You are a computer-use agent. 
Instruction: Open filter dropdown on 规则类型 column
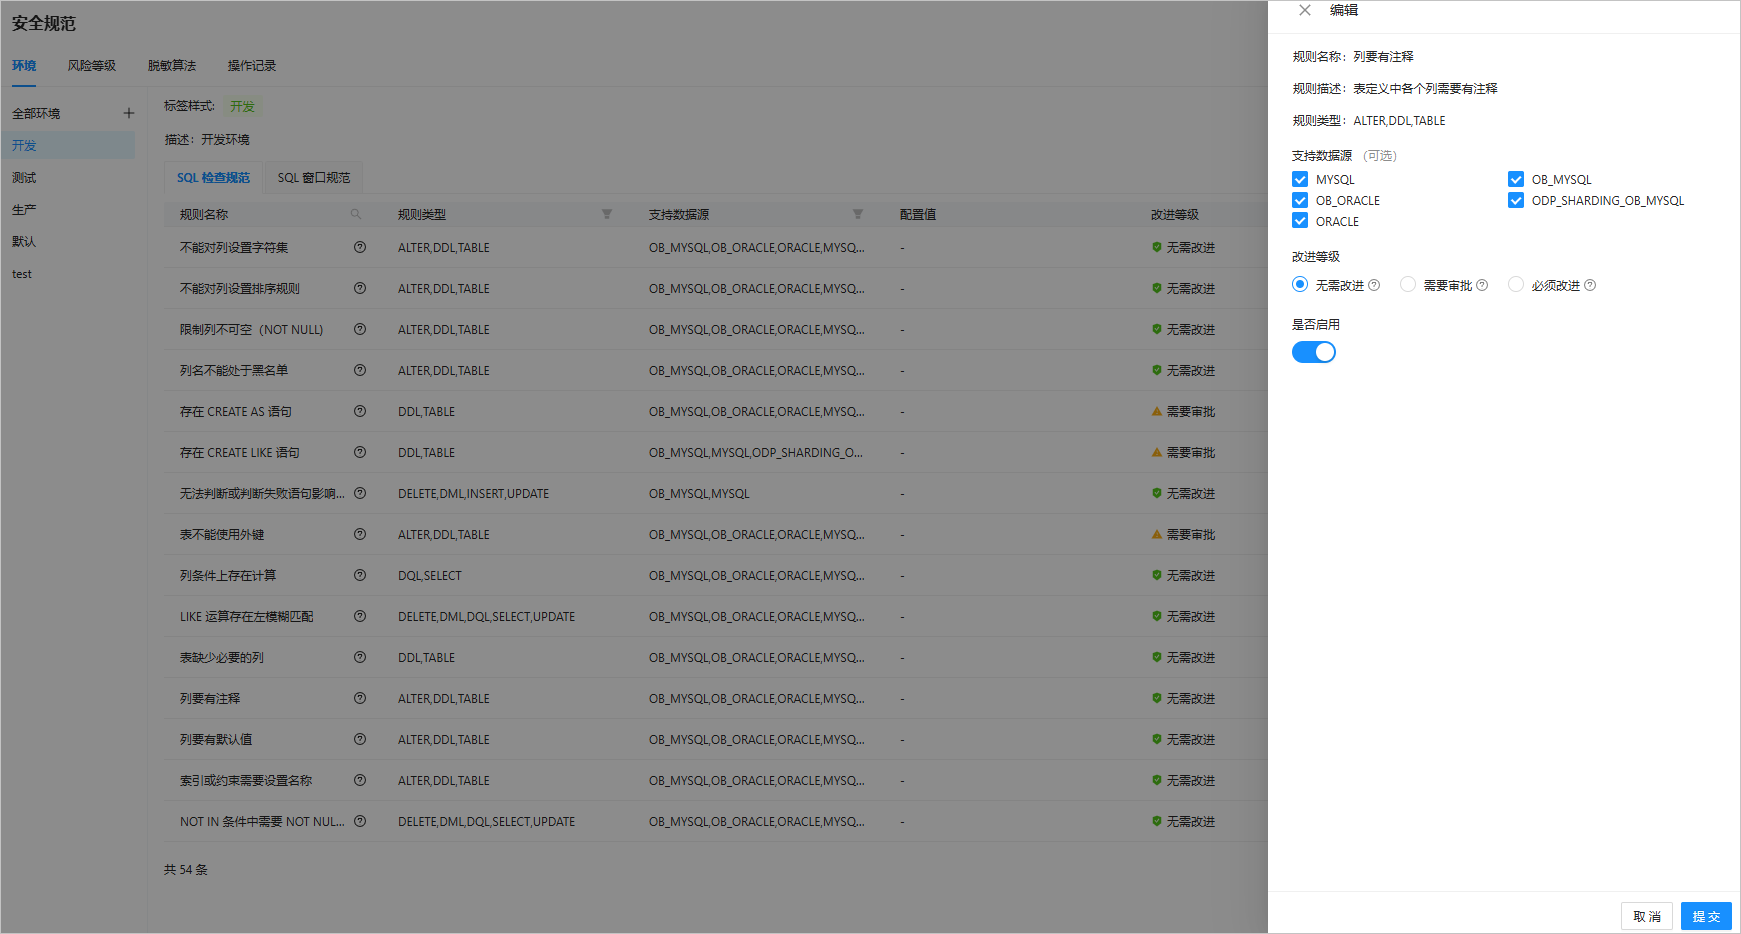pos(607,214)
